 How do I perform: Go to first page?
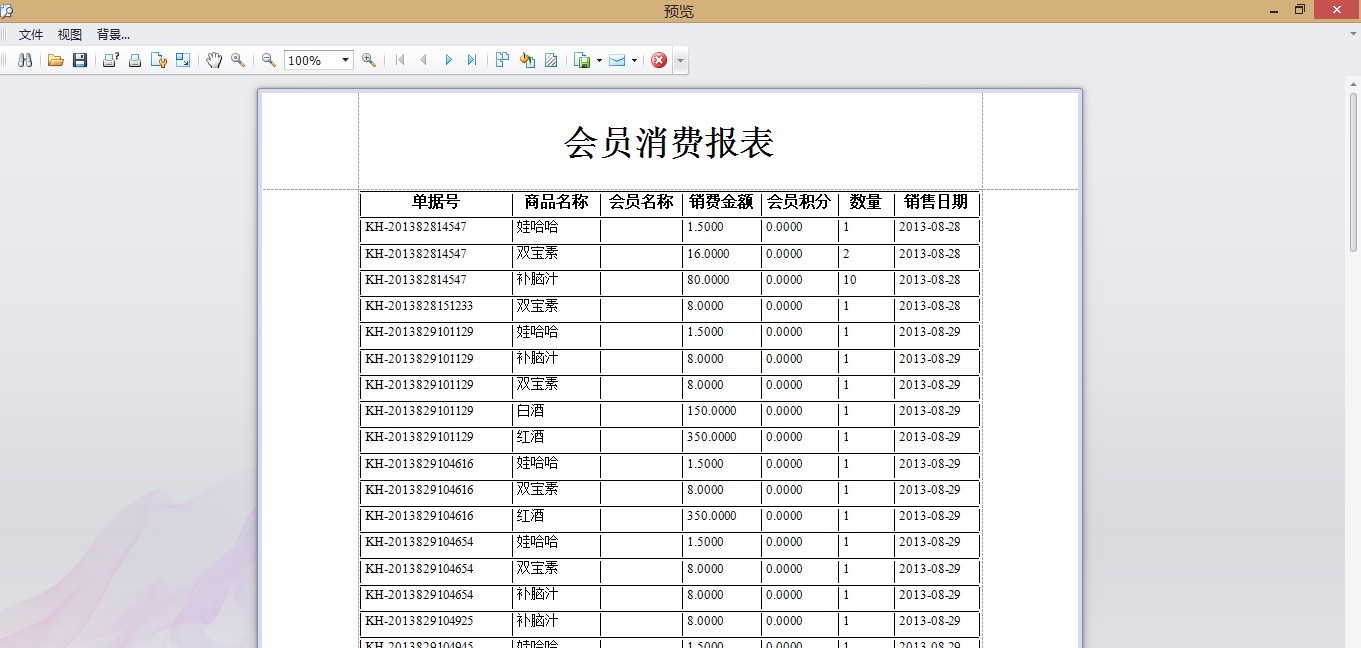400,60
